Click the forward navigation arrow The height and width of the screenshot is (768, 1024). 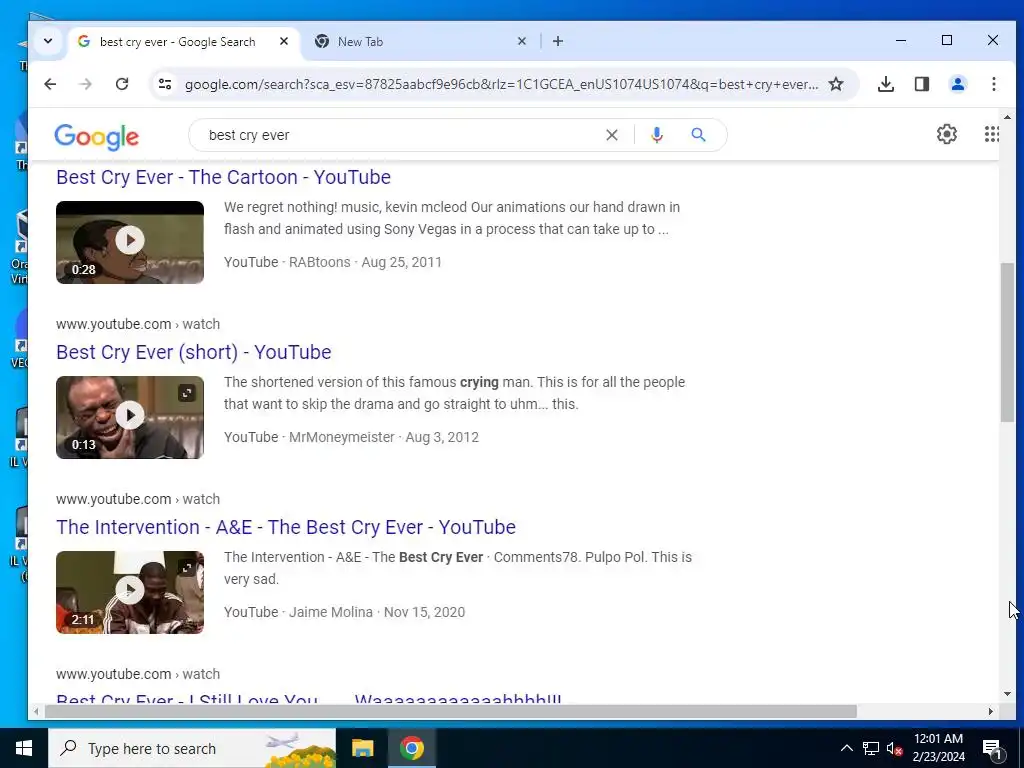[x=86, y=84]
